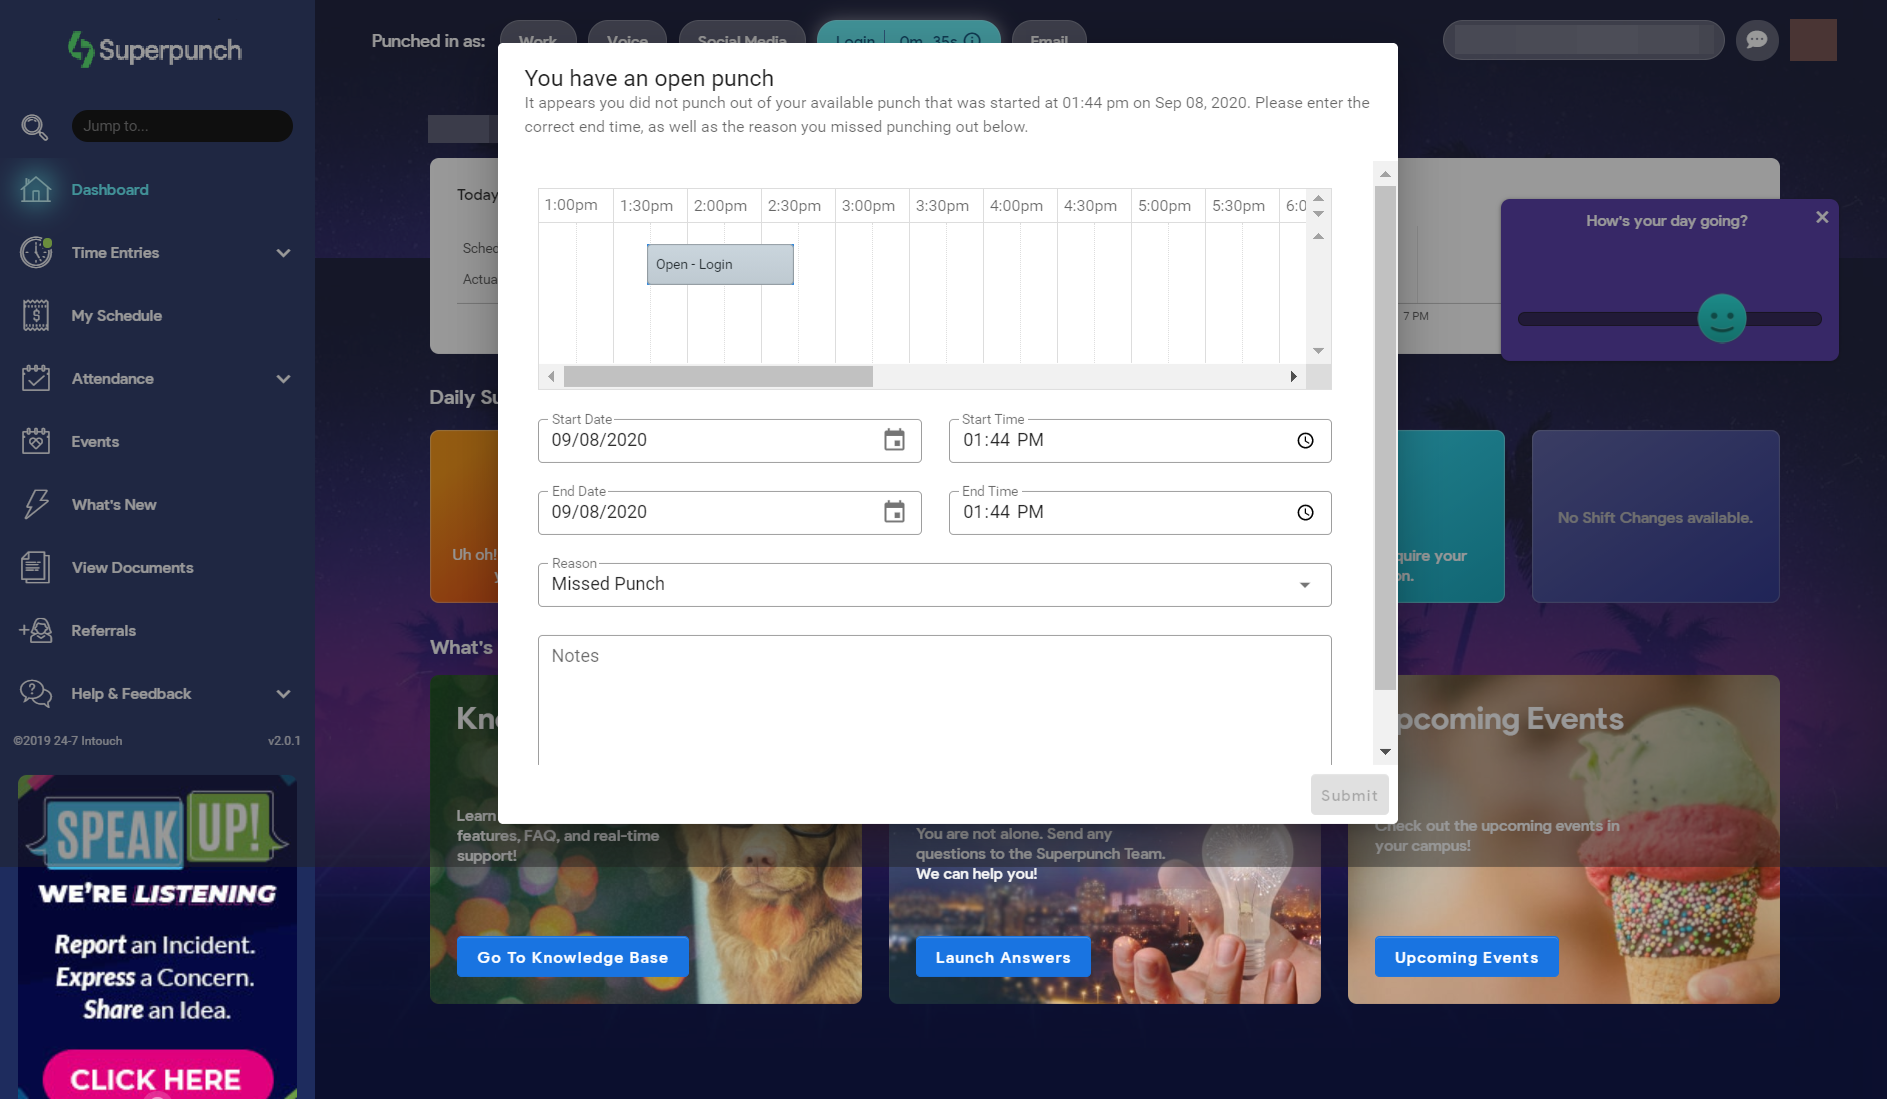Go to View Documents
The width and height of the screenshot is (1887, 1099).
pyautogui.click(x=132, y=568)
